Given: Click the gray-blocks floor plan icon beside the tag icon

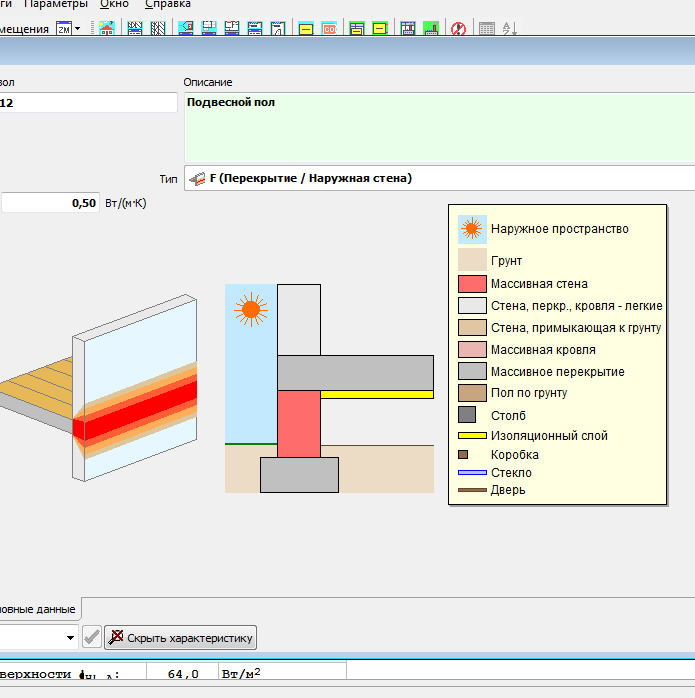Looking at the screenshot, I should click(x=209, y=28).
